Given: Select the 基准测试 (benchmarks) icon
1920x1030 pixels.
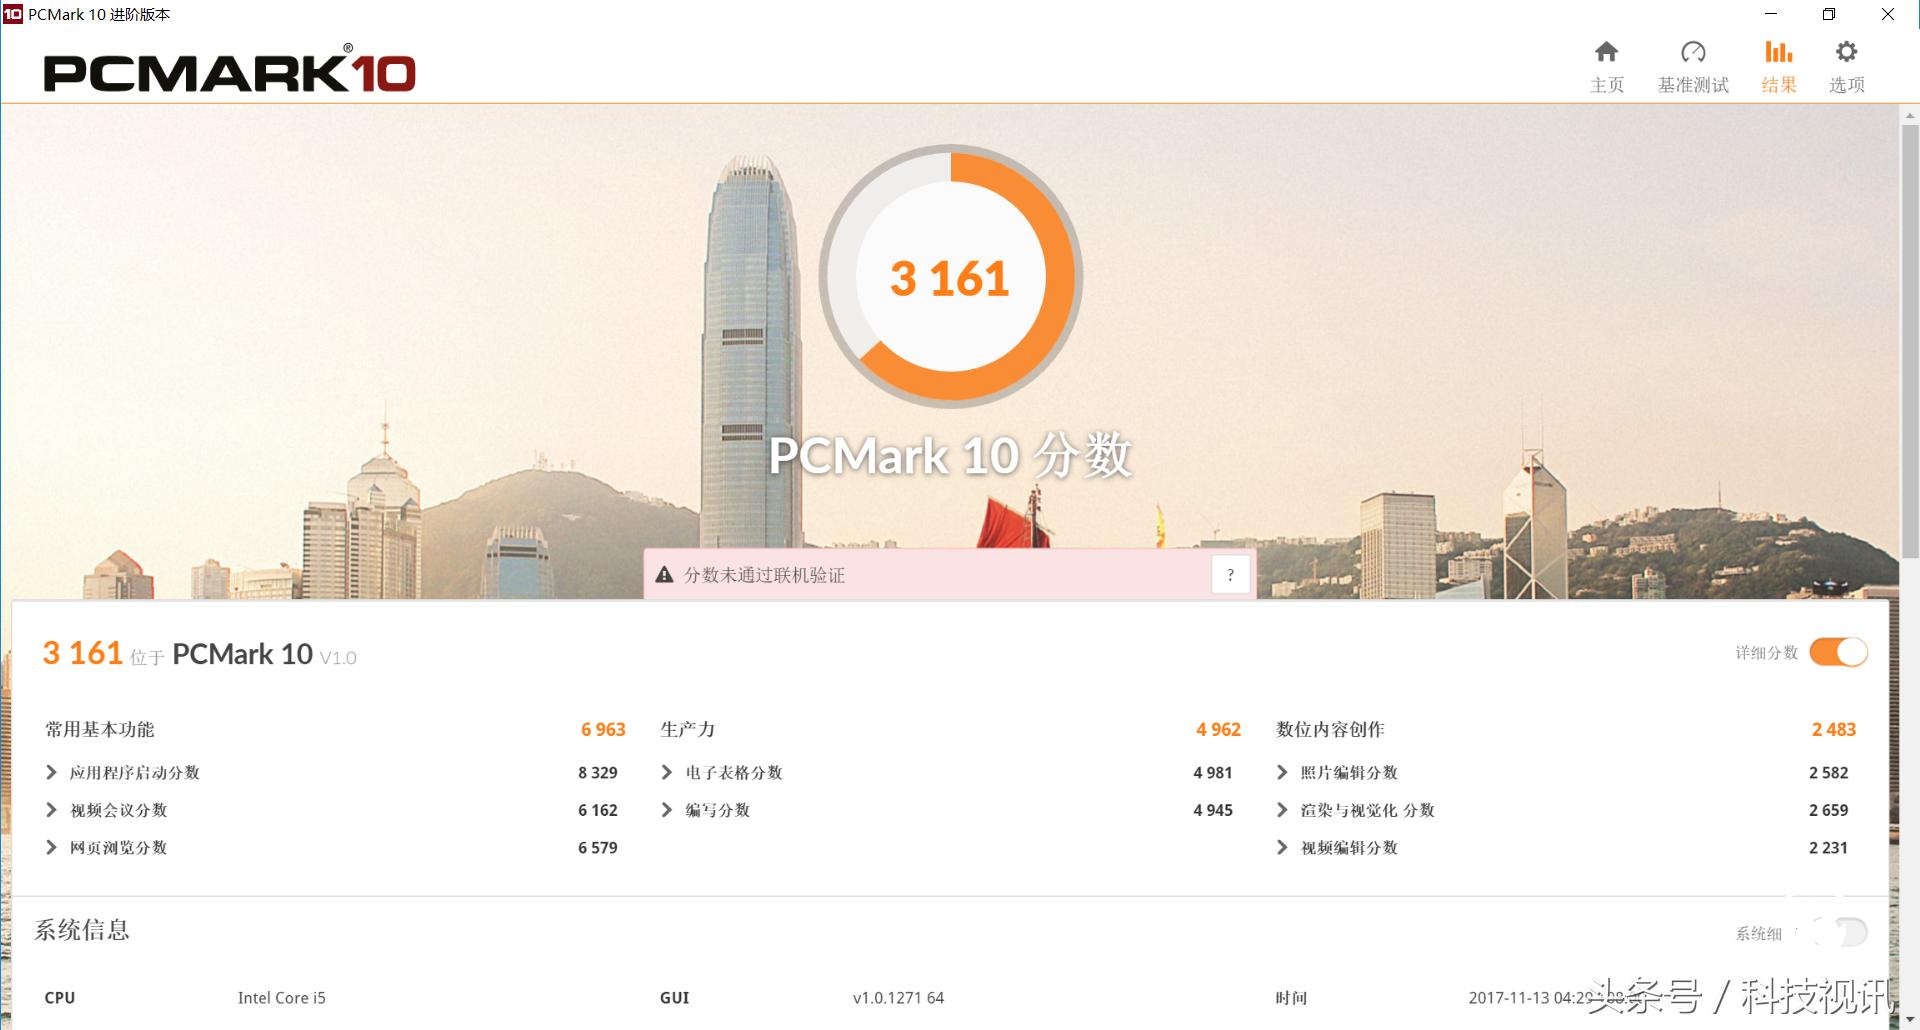Looking at the screenshot, I should click(x=1693, y=50).
